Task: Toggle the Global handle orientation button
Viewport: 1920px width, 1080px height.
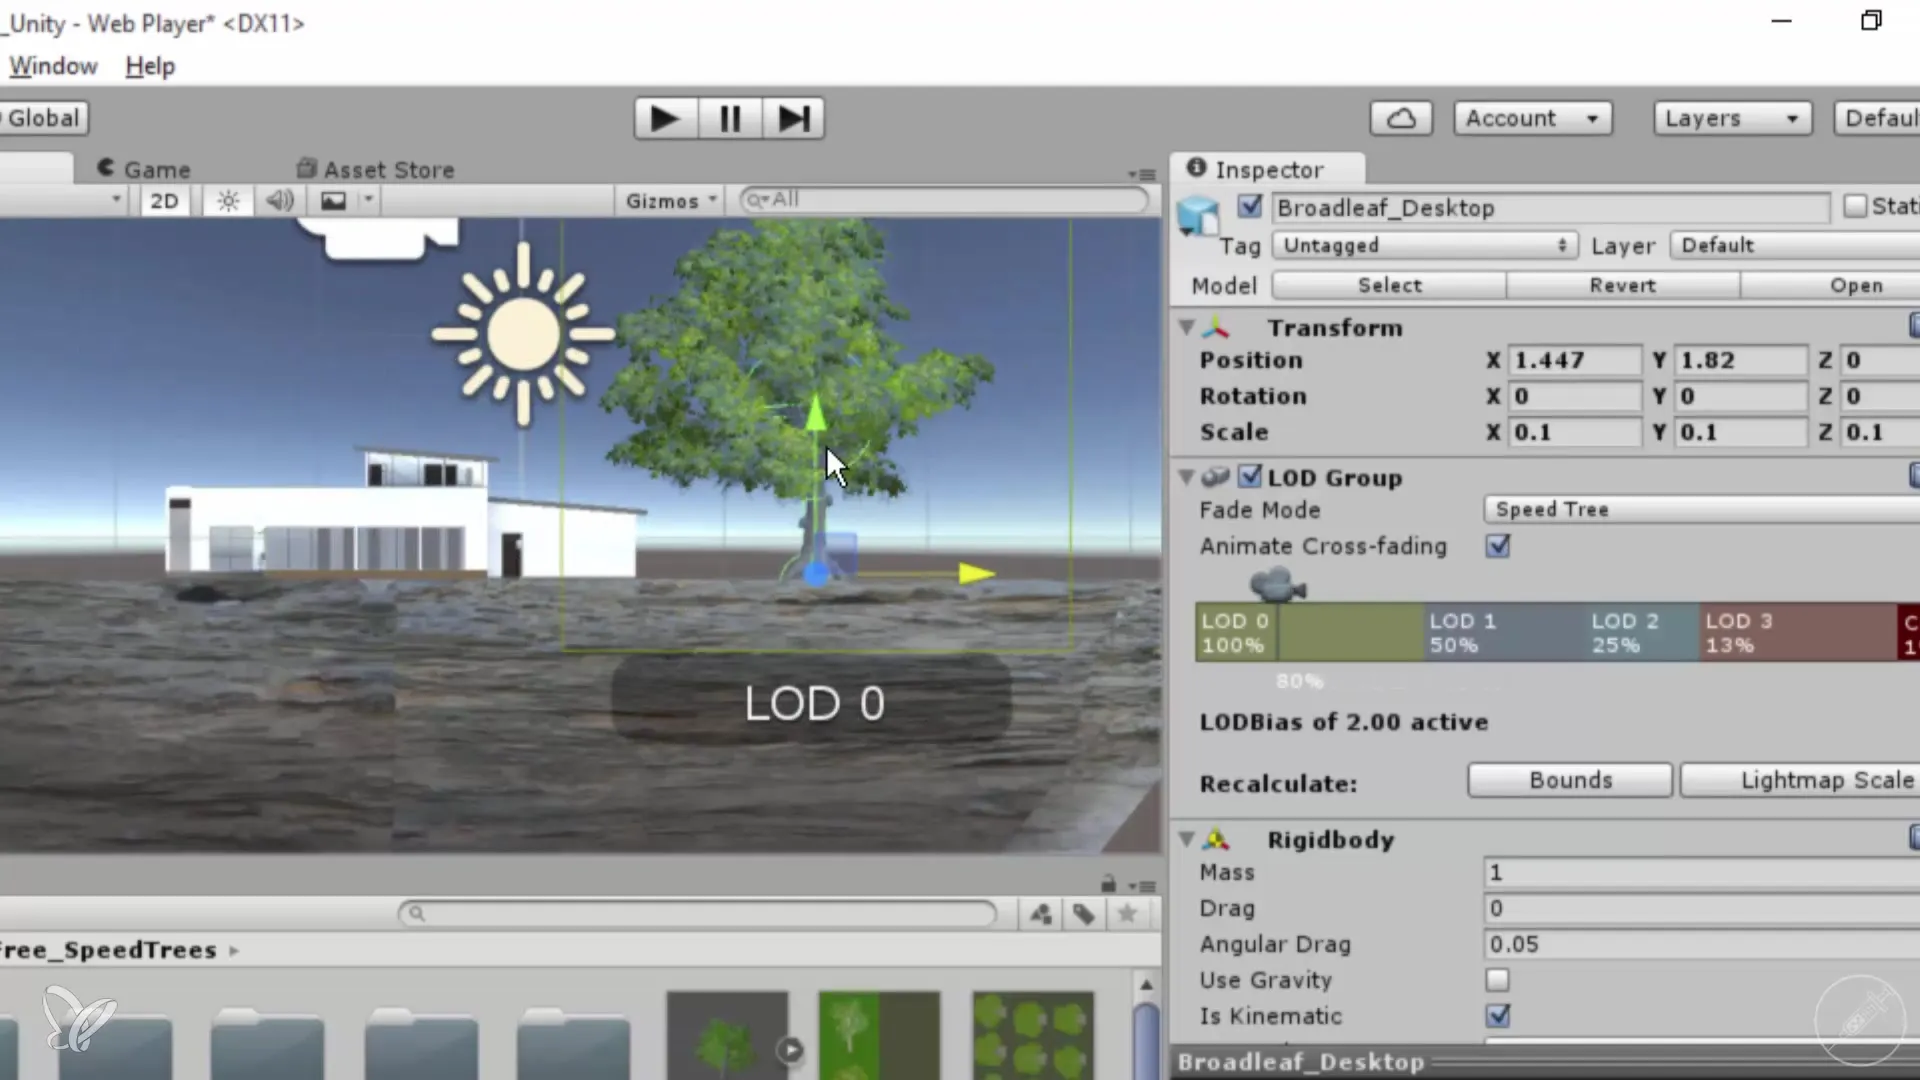Action: (42, 118)
